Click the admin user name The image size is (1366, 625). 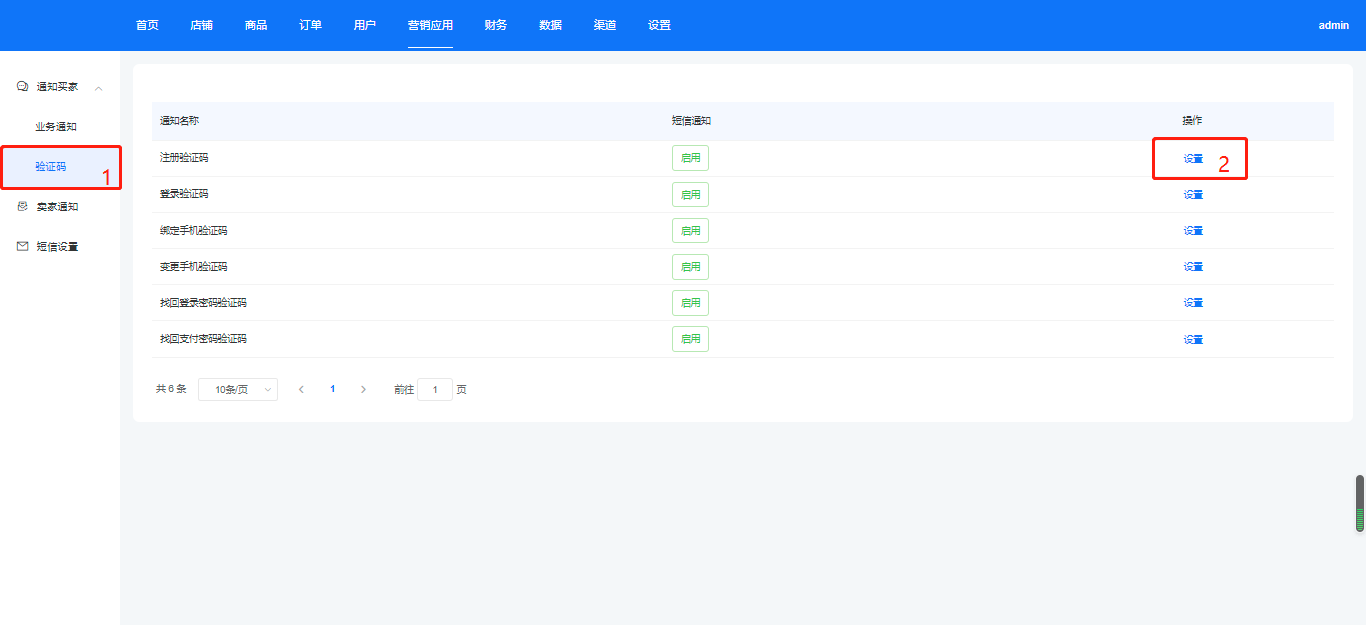click(x=1333, y=25)
